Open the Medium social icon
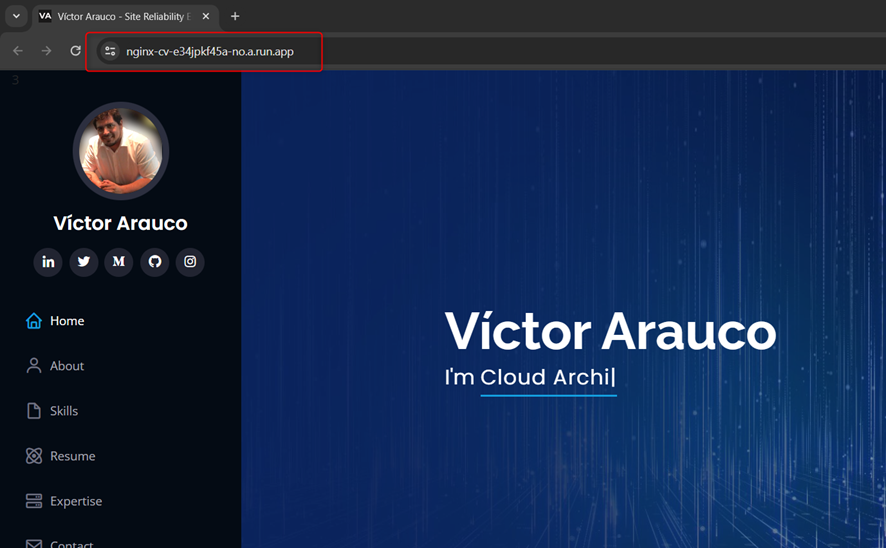886x548 pixels. pos(119,262)
